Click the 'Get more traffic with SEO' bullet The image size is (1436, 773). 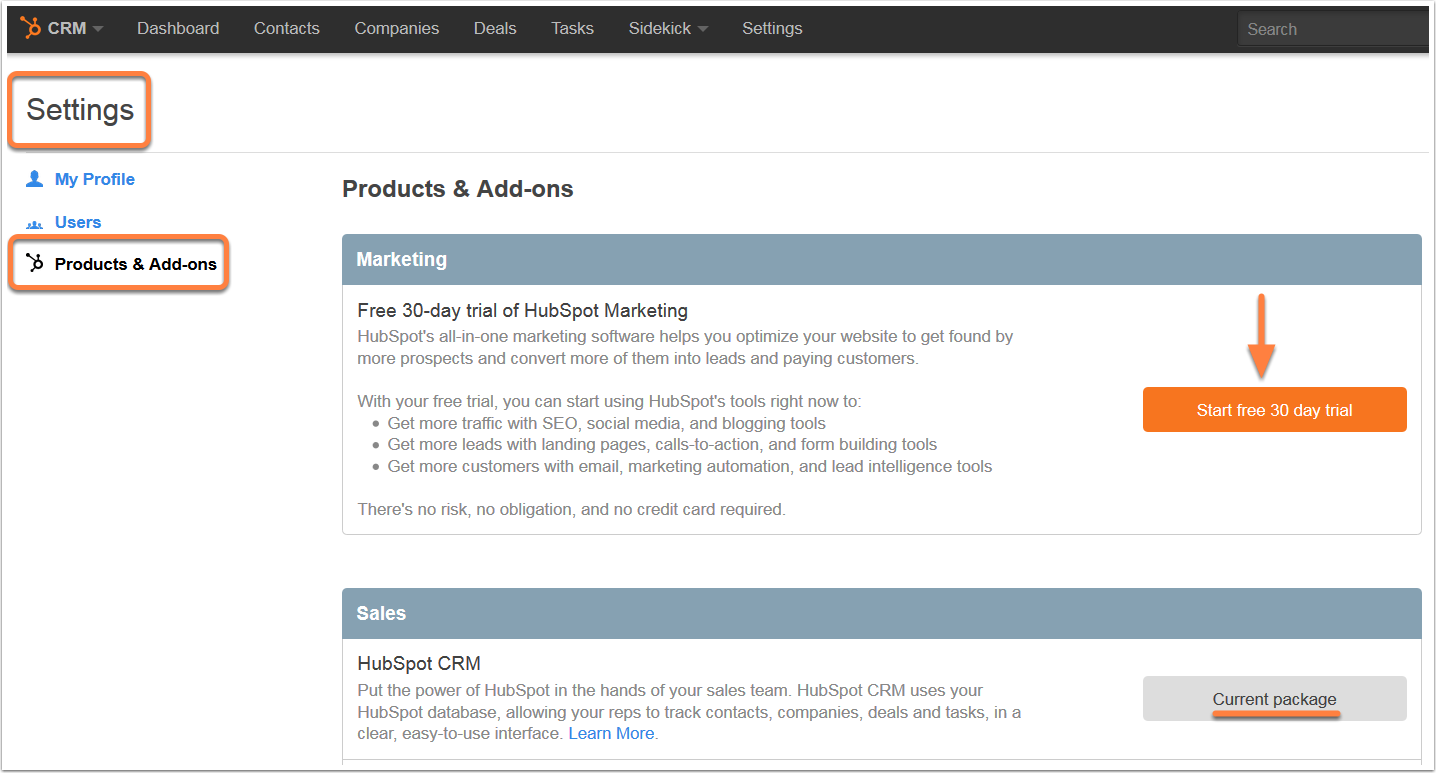point(606,423)
